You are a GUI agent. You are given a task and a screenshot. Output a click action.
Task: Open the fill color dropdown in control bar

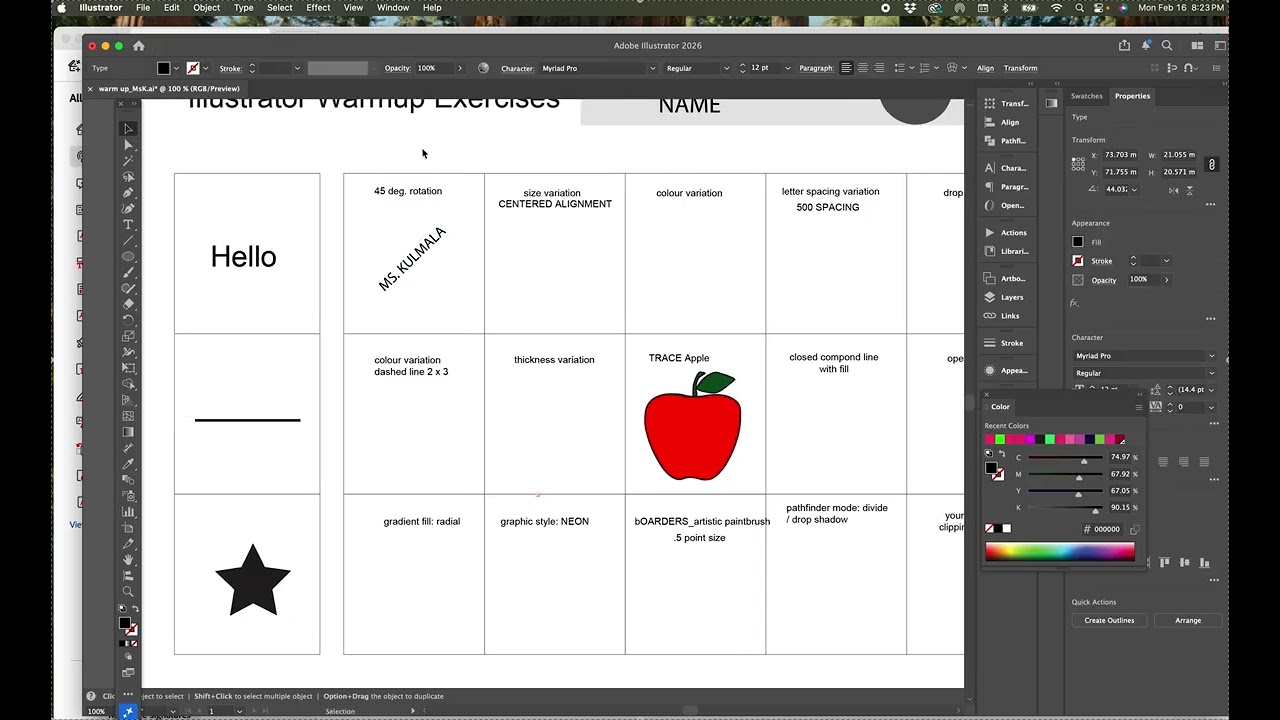pos(177,68)
